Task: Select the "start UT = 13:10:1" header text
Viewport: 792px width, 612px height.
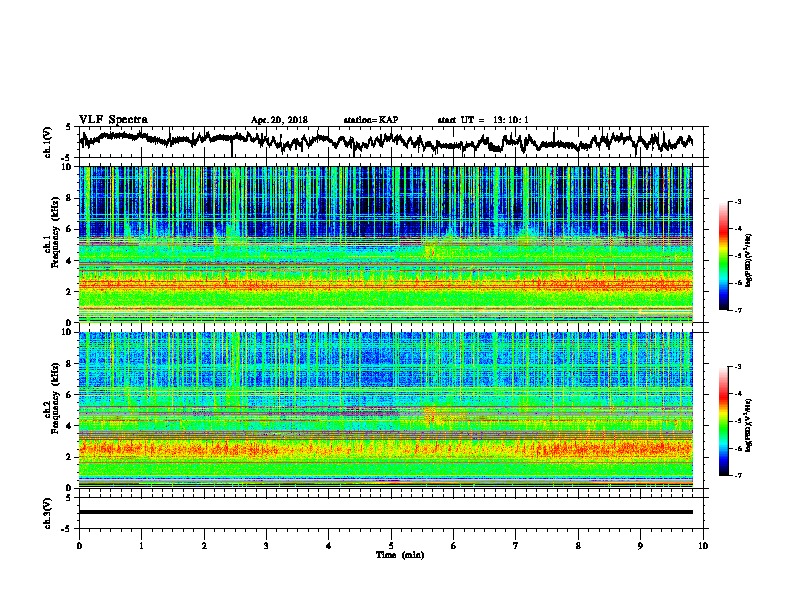Action: pyautogui.click(x=483, y=120)
